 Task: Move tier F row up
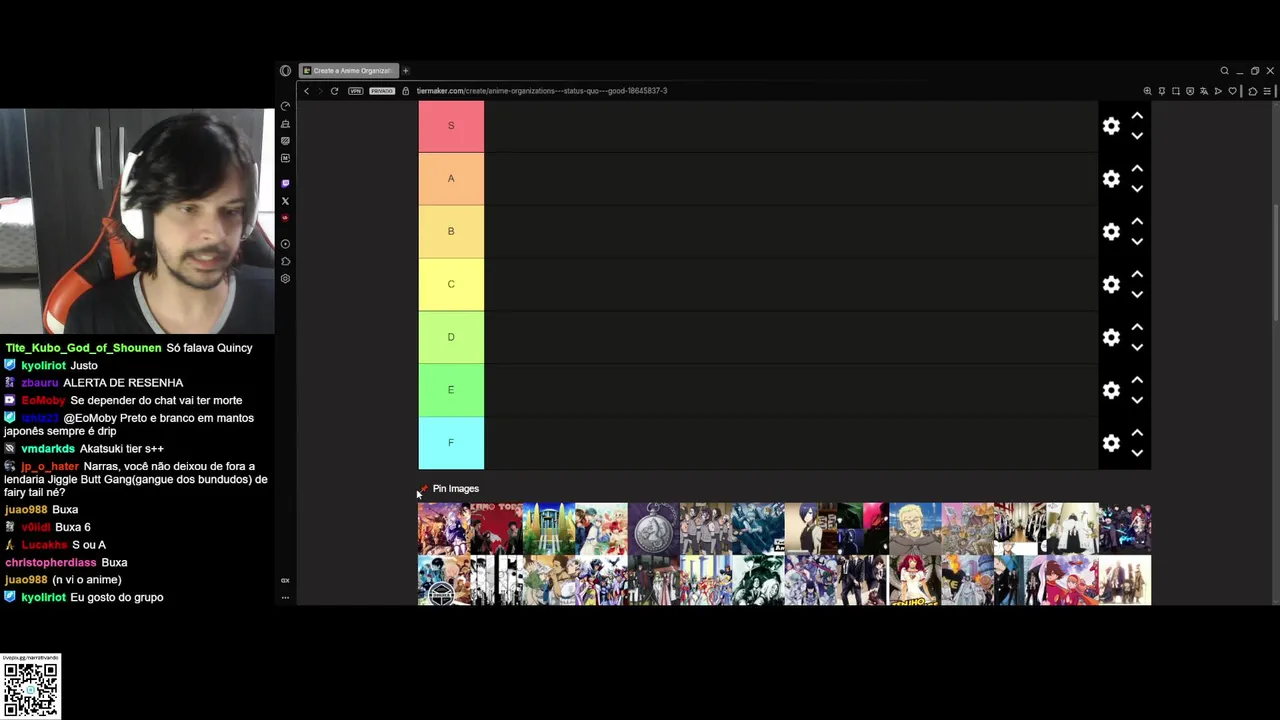pyautogui.click(x=1137, y=434)
